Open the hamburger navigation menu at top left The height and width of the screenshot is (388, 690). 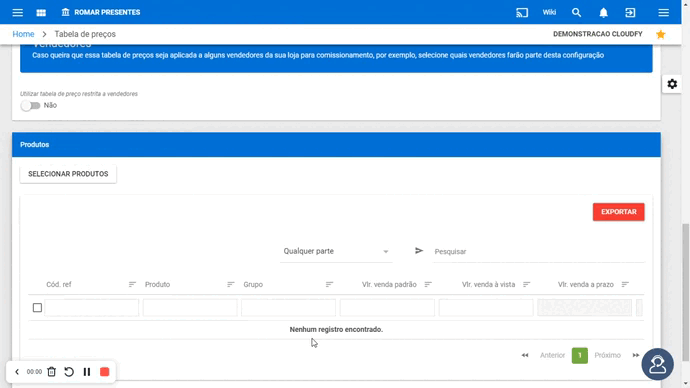point(18,12)
